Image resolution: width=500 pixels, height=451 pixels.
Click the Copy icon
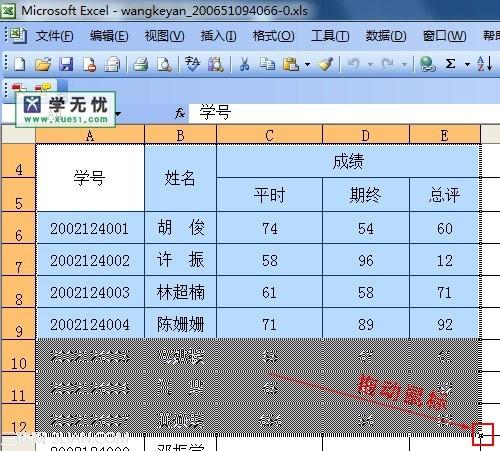[x=267, y=63]
